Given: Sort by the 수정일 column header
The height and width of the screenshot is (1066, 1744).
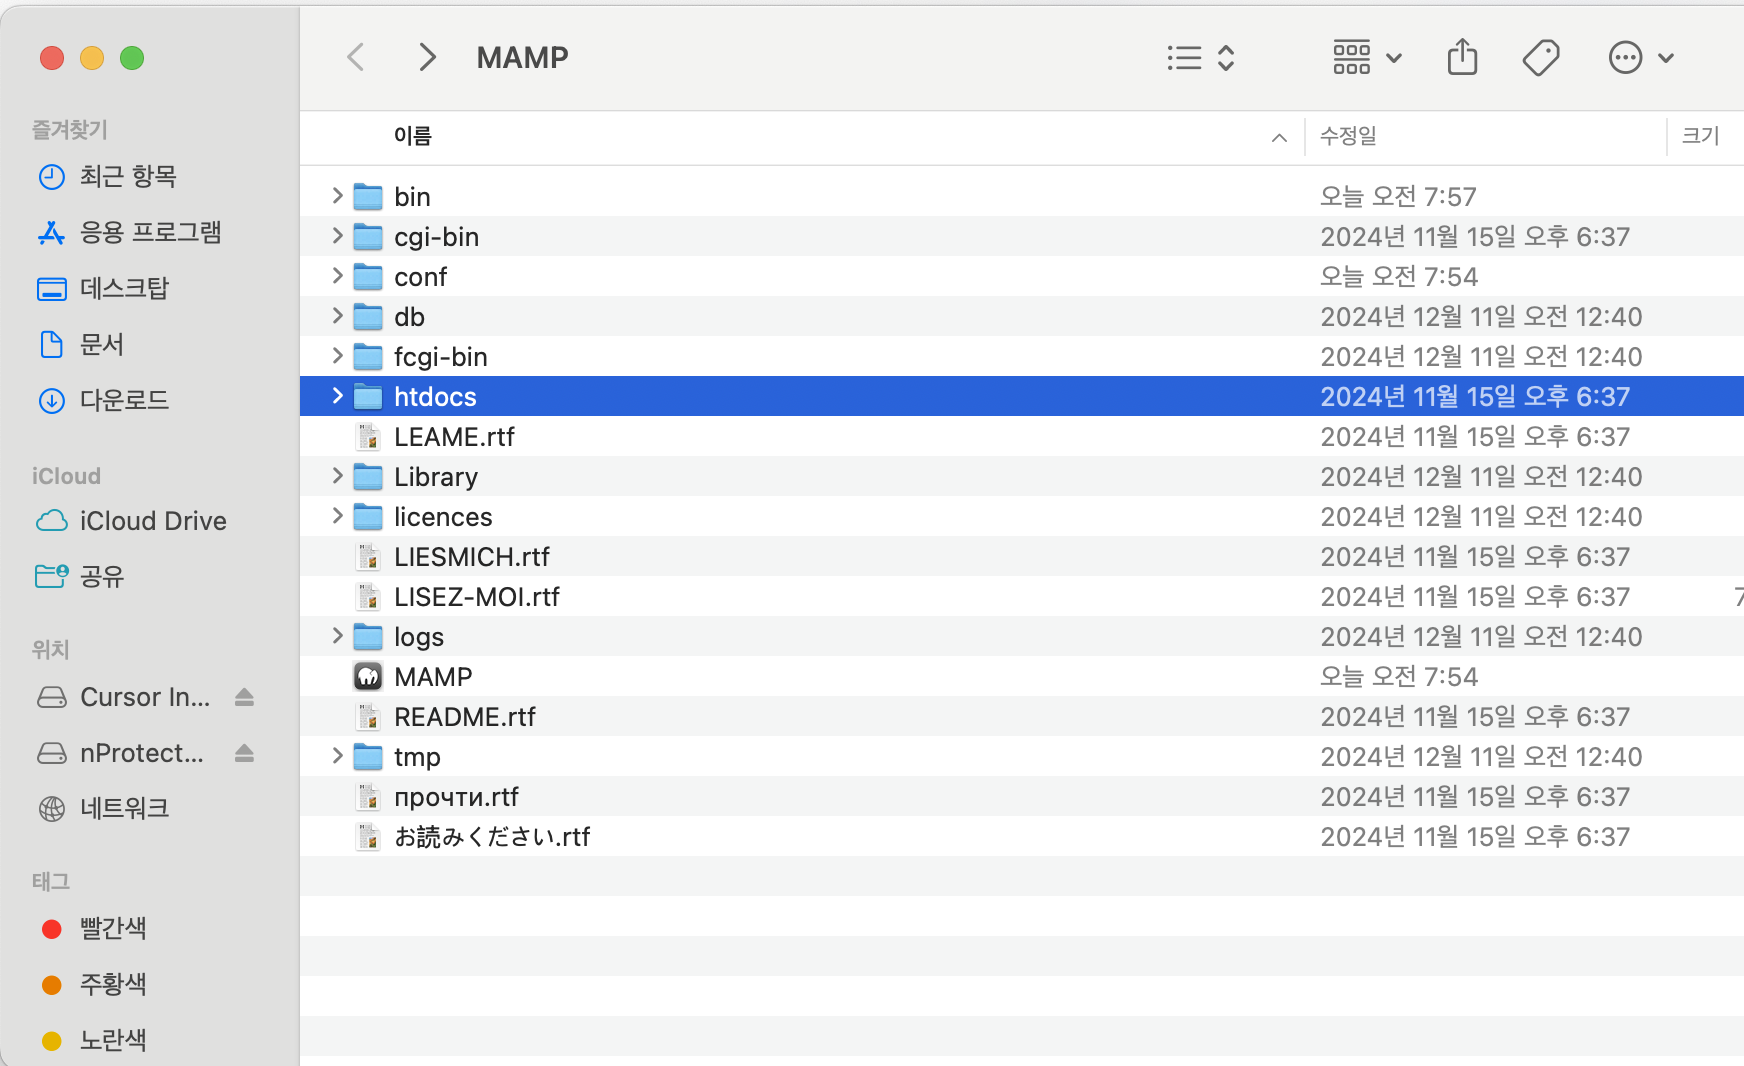Looking at the screenshot, I should click(x=1348, y=136).
